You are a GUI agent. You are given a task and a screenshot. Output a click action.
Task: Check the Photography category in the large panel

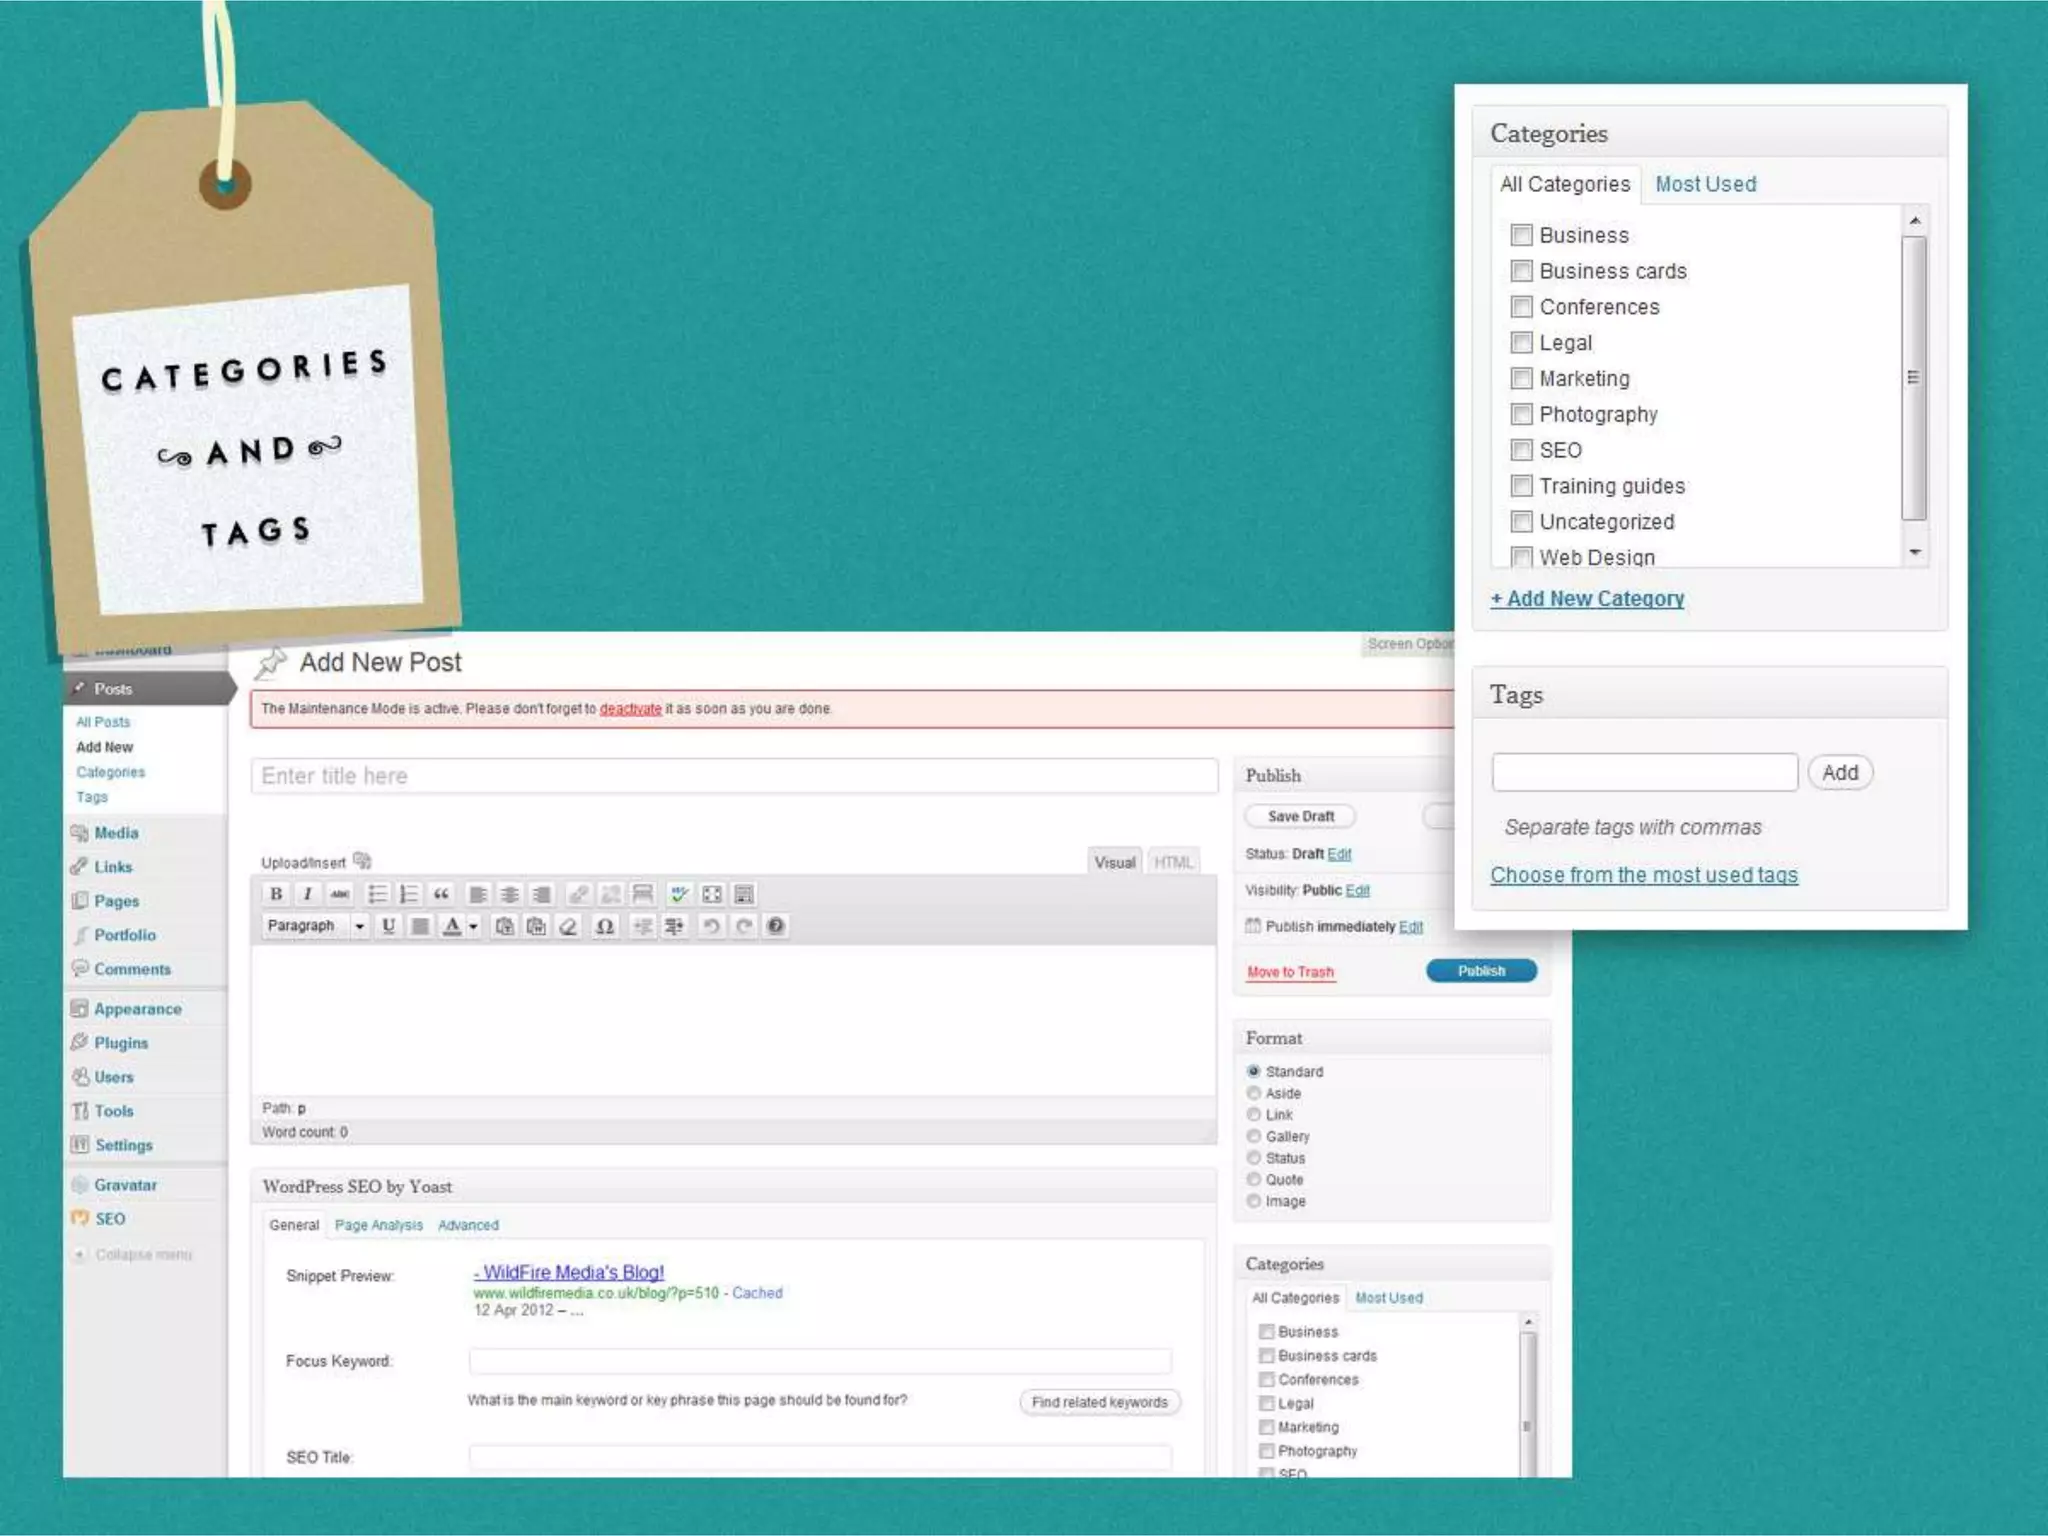1521,414
